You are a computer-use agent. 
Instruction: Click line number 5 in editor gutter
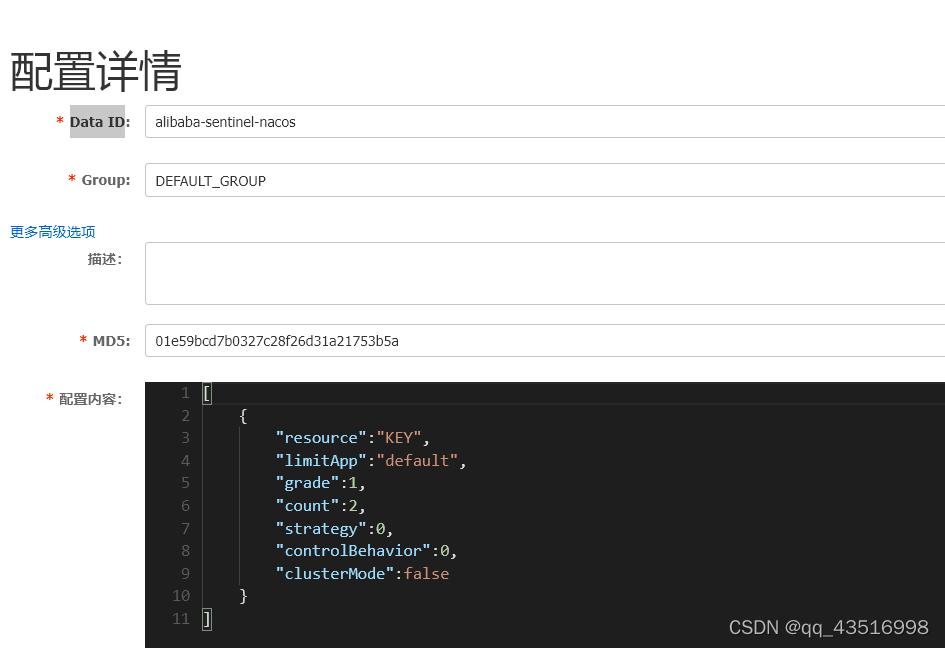(x=186, y=483)
